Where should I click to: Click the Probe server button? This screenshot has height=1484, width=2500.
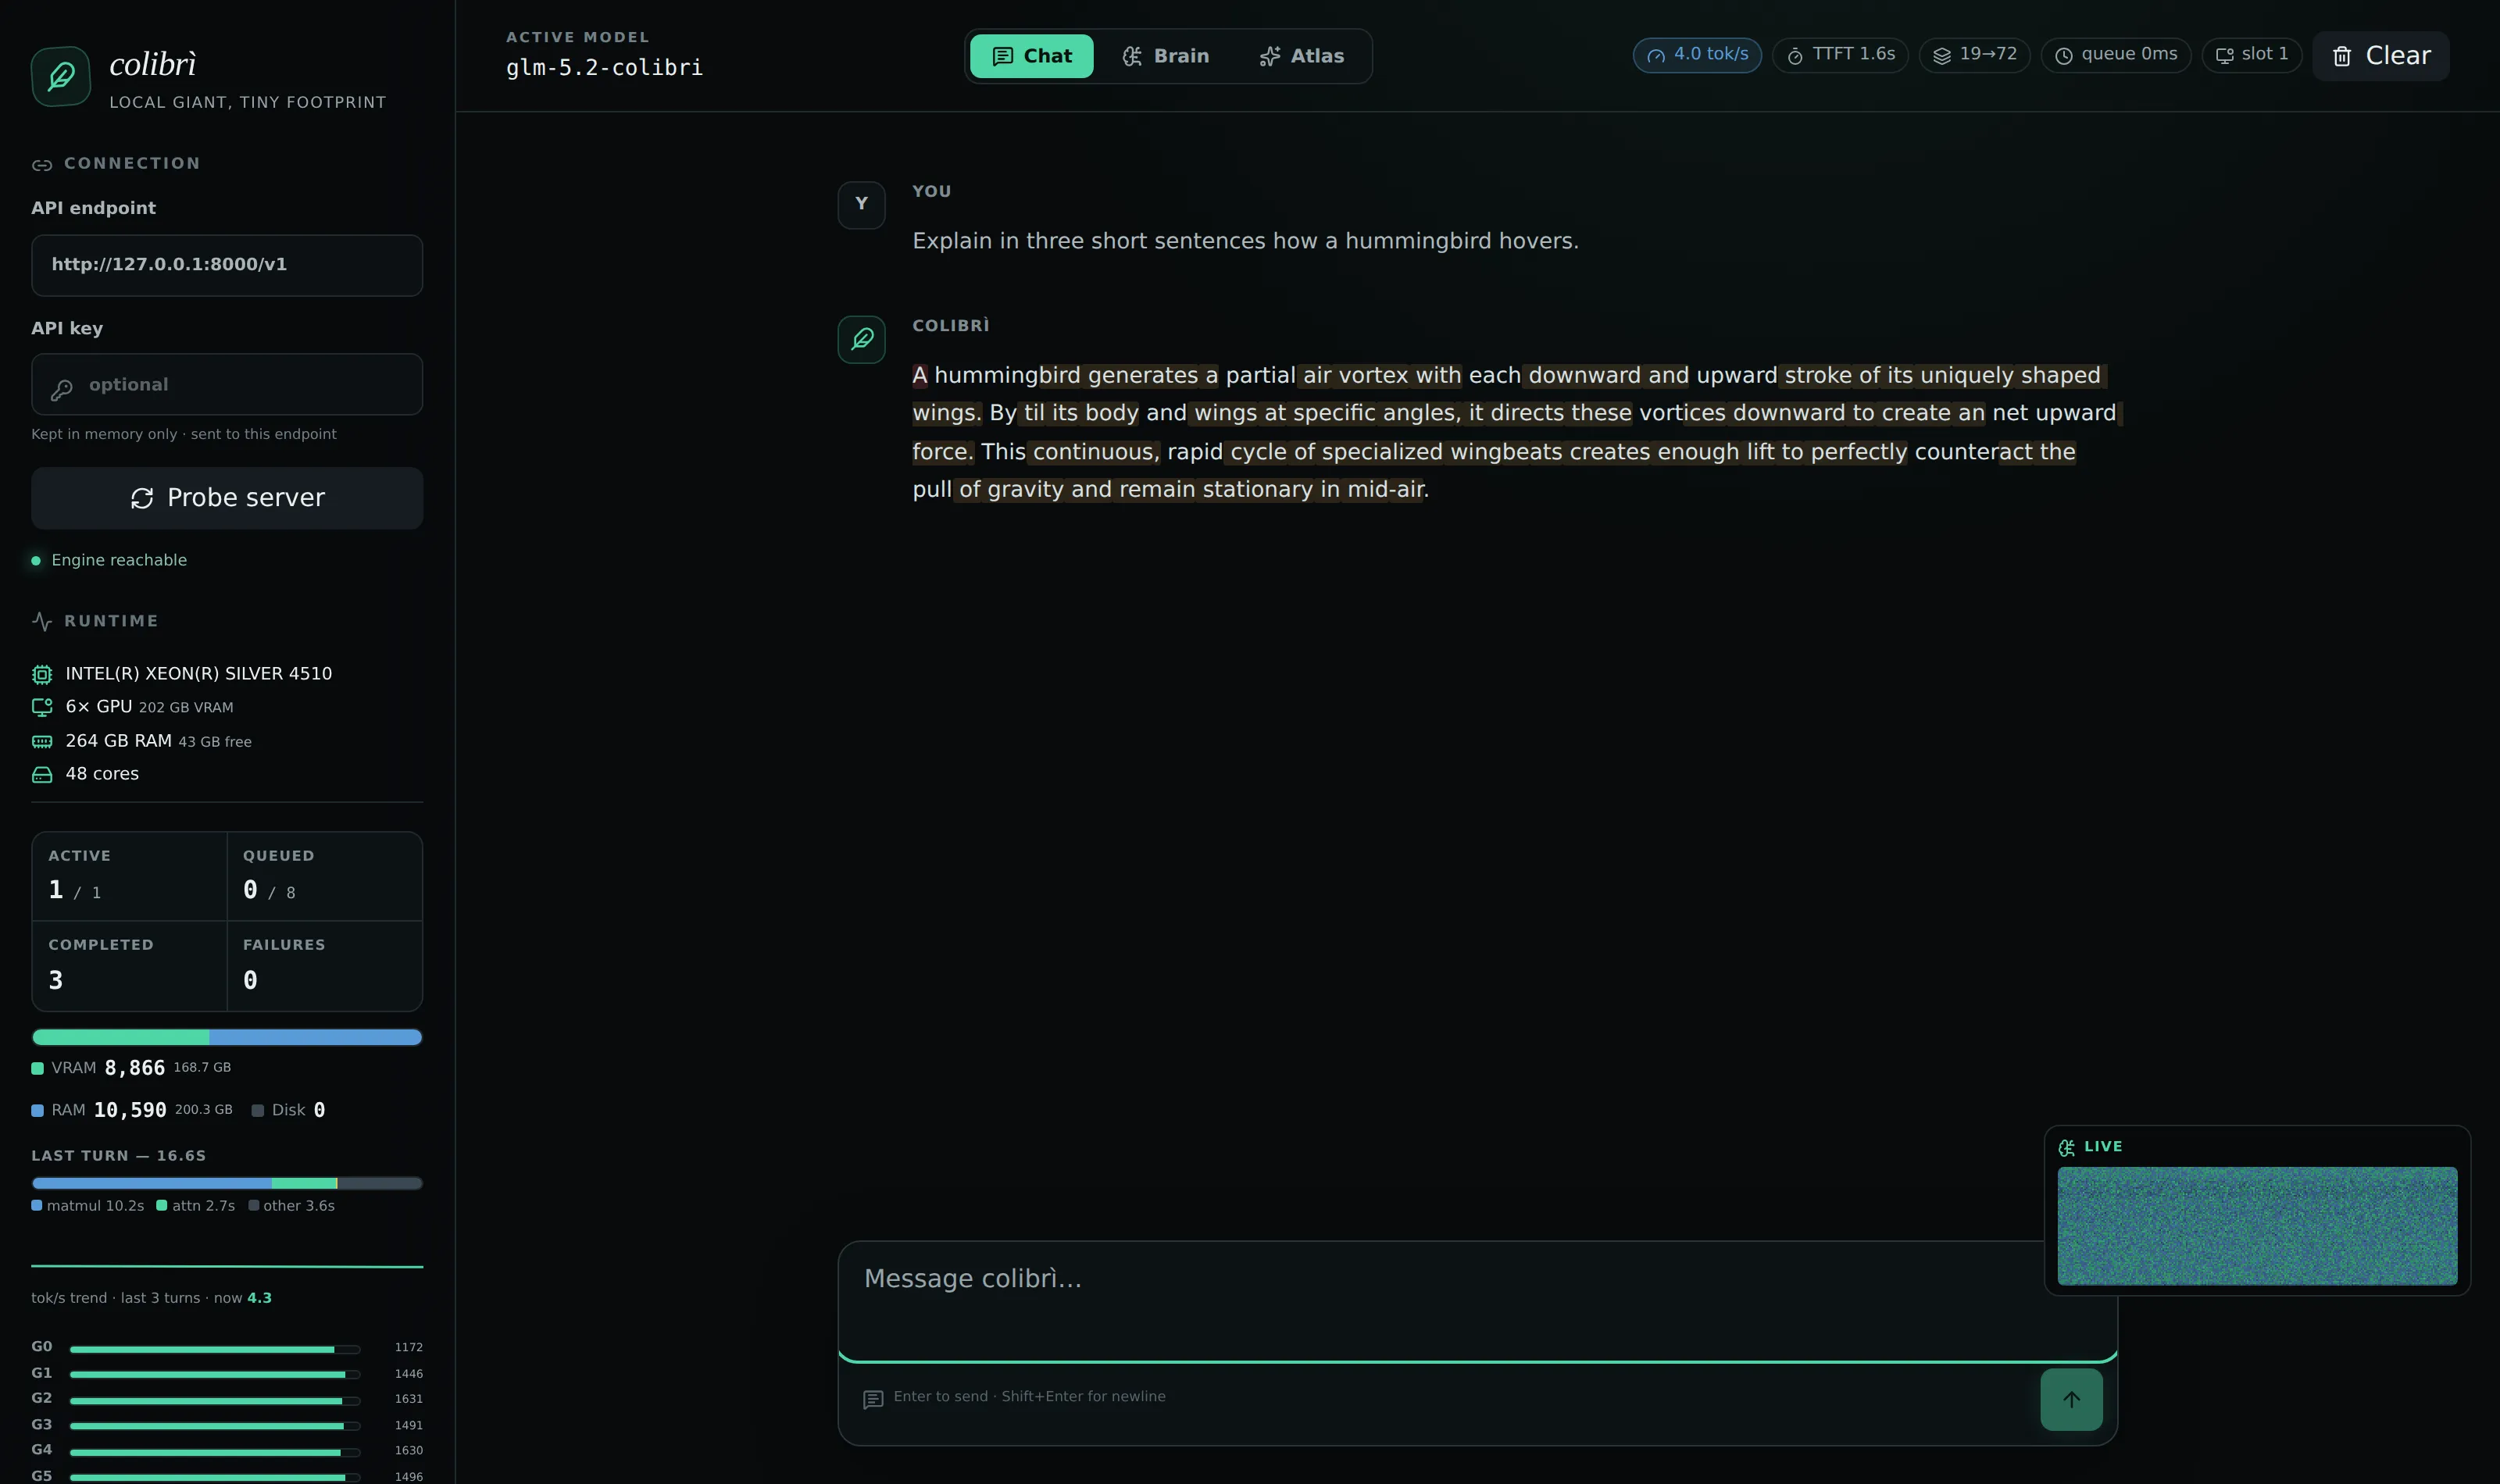(227, 498)
